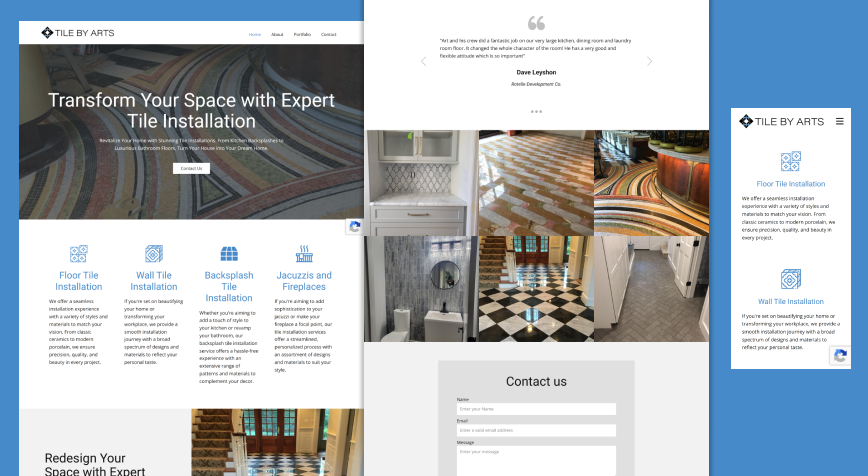Image resolution: width=868 pixels, height=476 pixels.
Task: Click the reCAPTCHA badge in mobile view
Action: (x=840, y=356)
